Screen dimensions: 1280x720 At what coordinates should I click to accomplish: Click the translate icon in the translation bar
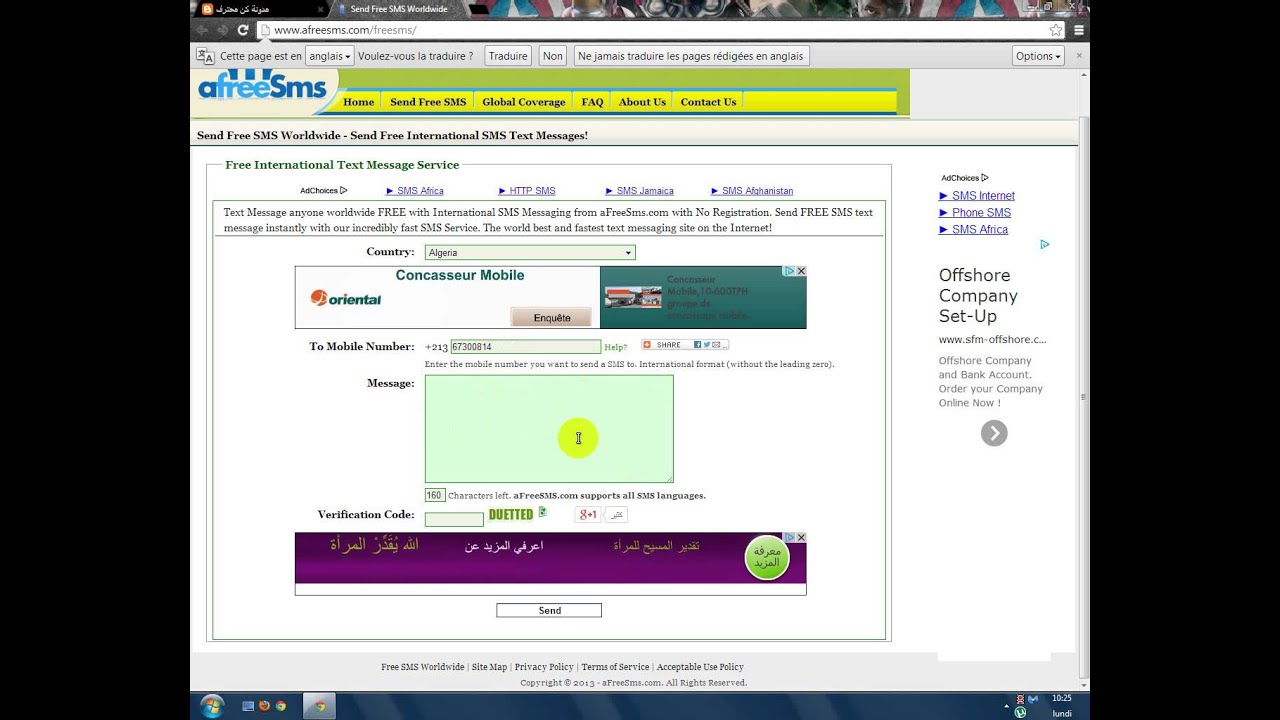click(x=205, y=56)
